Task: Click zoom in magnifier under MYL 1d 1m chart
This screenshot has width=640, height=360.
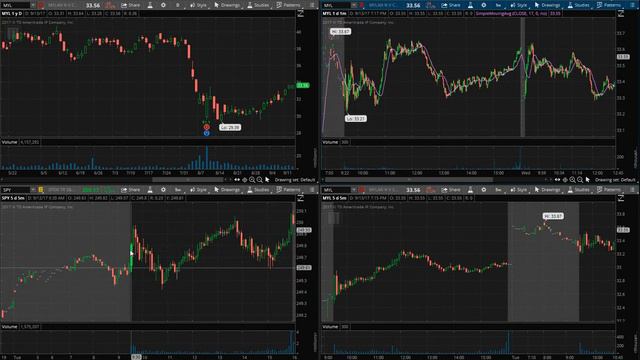Action: pyautogui.click(x=572, y=180)
